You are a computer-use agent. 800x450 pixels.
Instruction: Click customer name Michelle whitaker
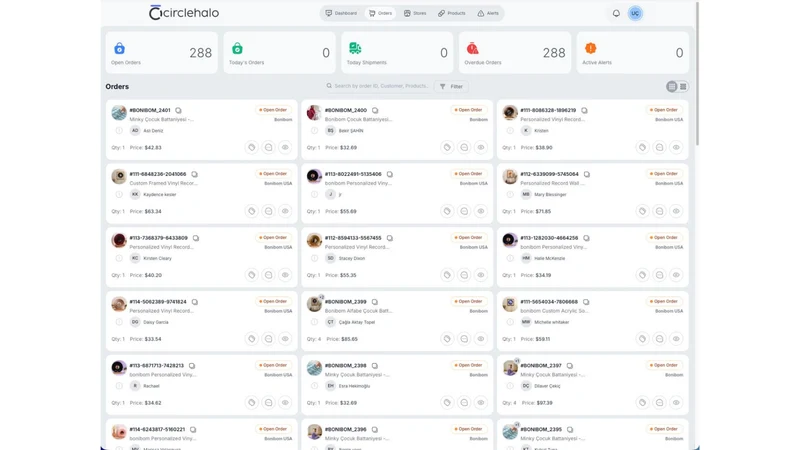click(x=552, y=322)
